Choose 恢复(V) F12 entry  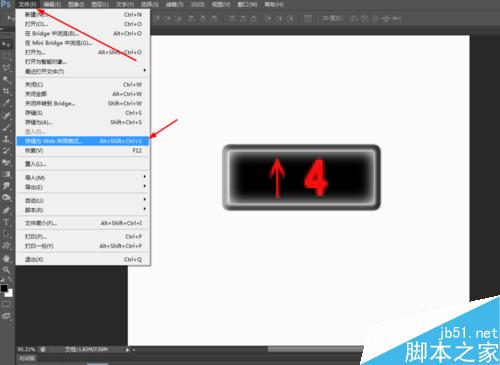(83, 151)
